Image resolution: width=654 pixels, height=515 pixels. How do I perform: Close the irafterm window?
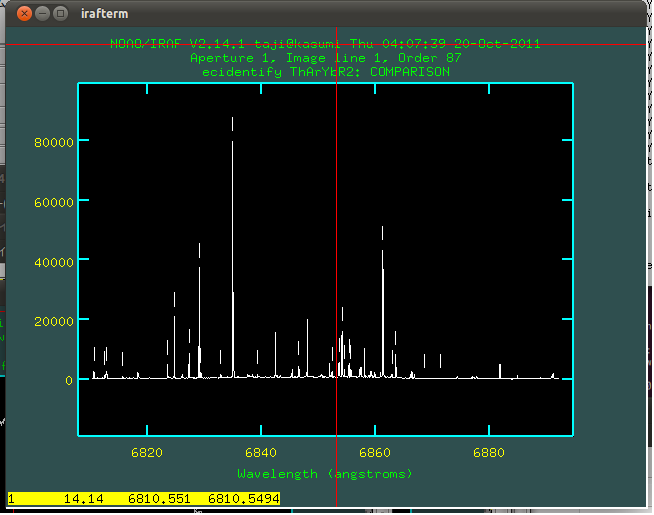click(x=24, y=14)
